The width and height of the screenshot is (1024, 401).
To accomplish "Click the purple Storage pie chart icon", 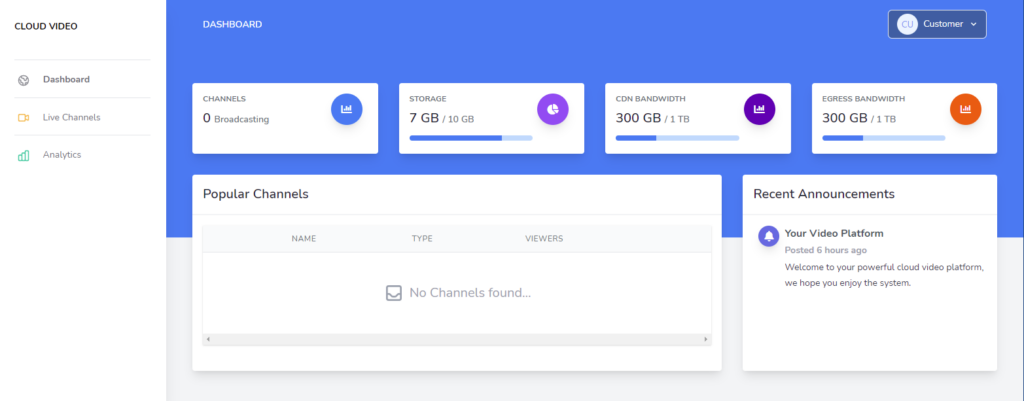I will [x=552, y=109].
